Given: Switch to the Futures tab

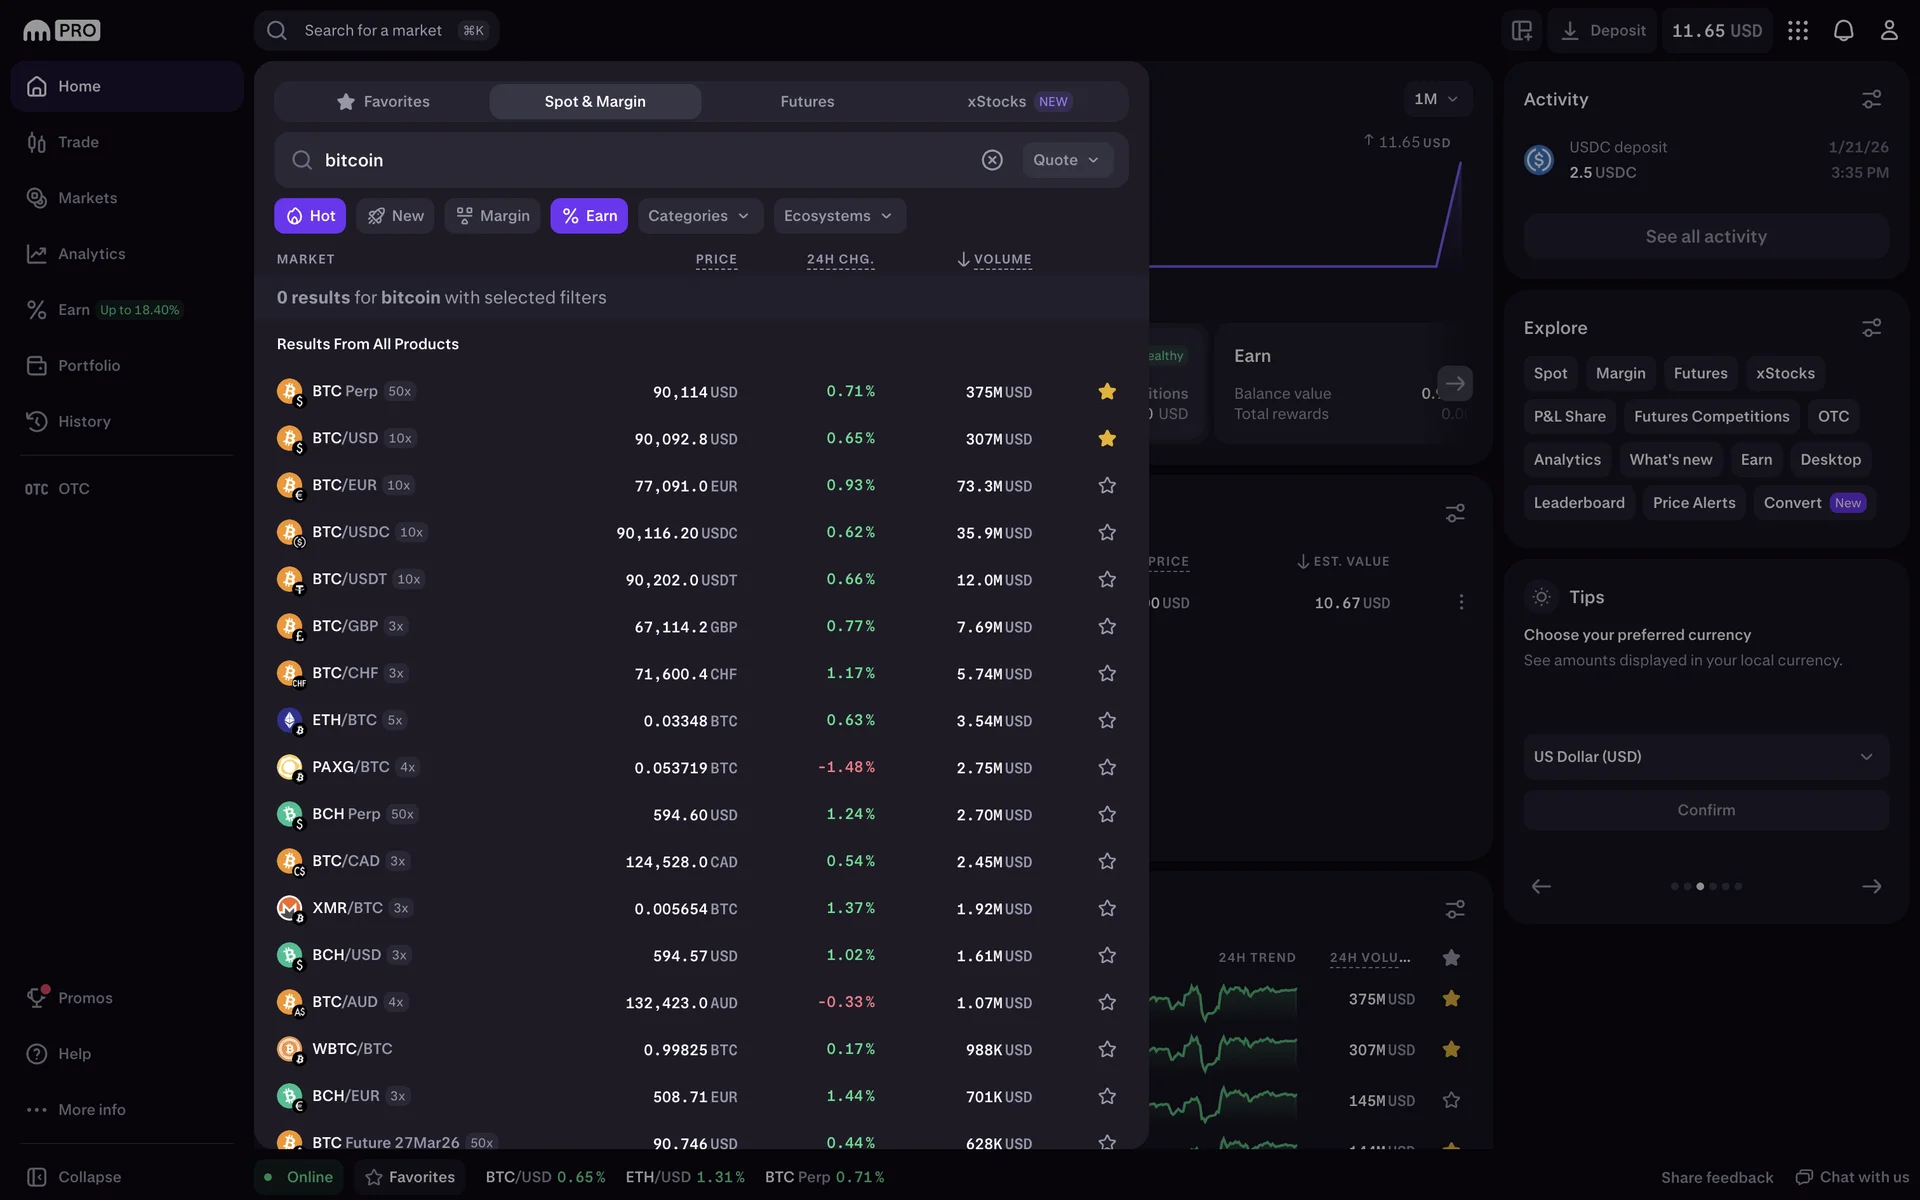Looking at the screenshot, I should click(x=807, y=102).
